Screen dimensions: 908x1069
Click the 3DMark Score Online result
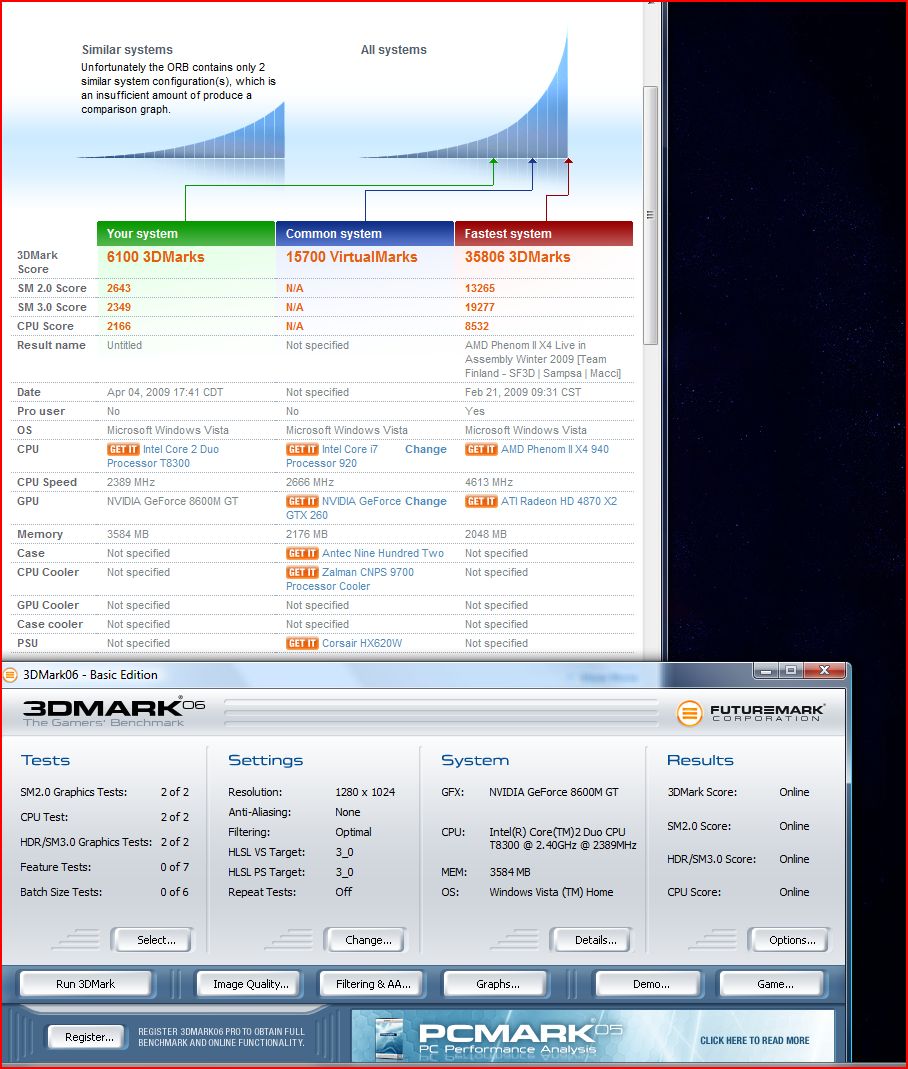click(x=794, y=792)
